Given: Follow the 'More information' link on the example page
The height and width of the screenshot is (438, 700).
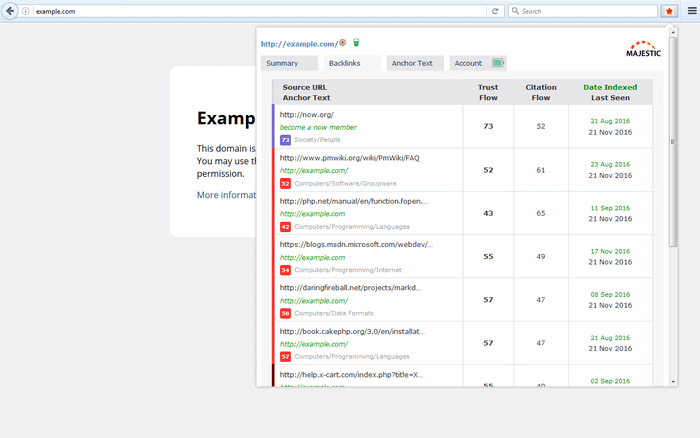Looking at the screenshot, I should [226, 195].
